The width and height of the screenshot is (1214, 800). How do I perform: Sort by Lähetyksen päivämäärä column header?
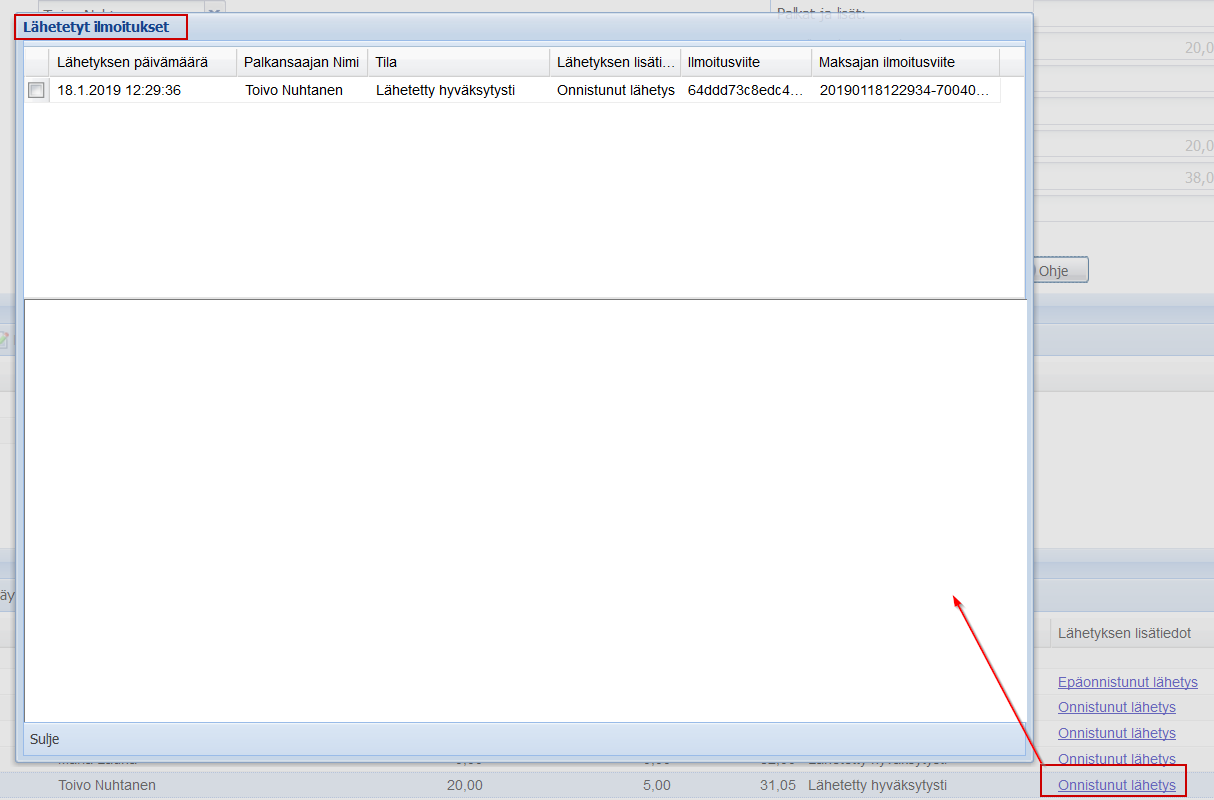(132, 62)
